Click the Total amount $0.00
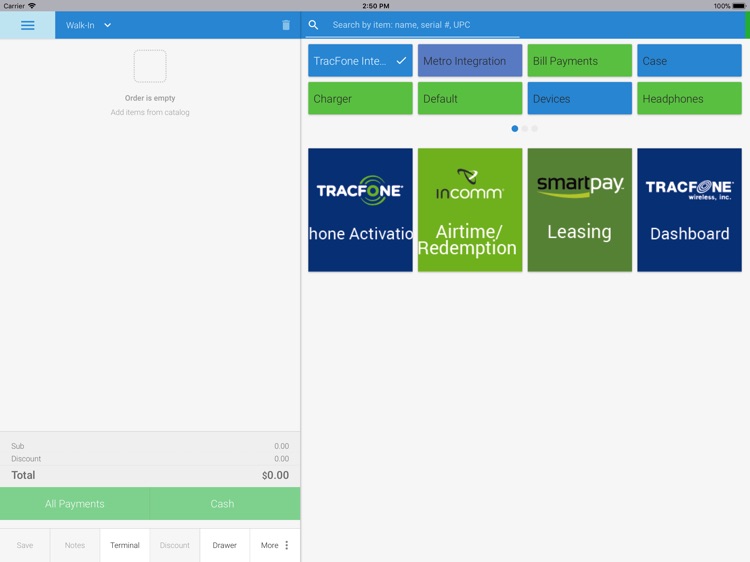 [x=275, y=475]
